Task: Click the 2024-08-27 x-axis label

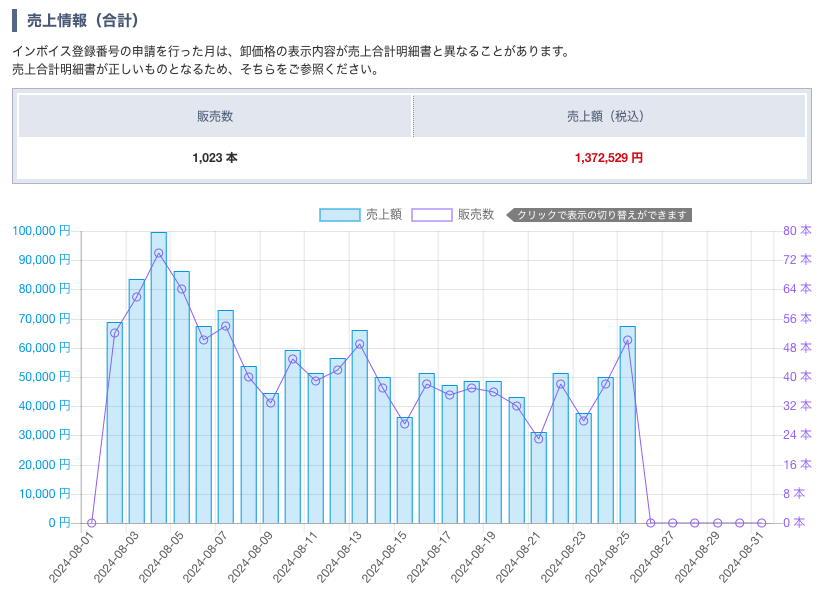Action: (x=651, y=556)
